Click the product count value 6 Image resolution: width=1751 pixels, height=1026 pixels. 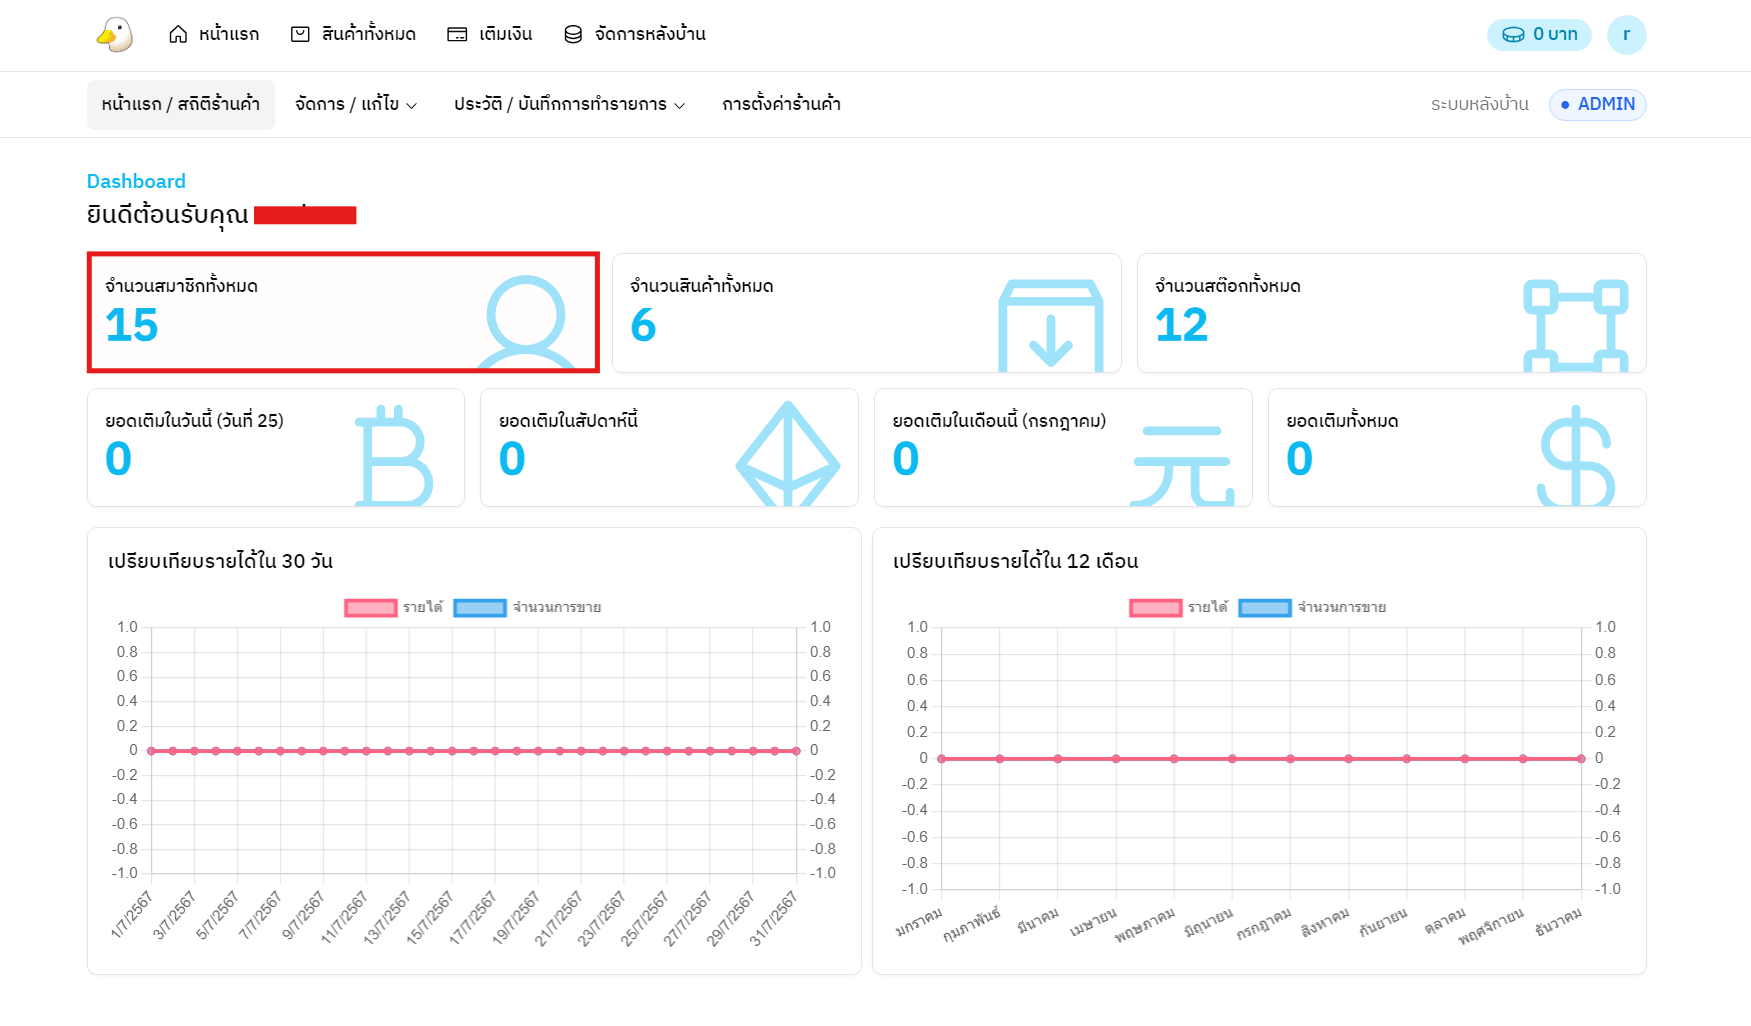(643, 326)
